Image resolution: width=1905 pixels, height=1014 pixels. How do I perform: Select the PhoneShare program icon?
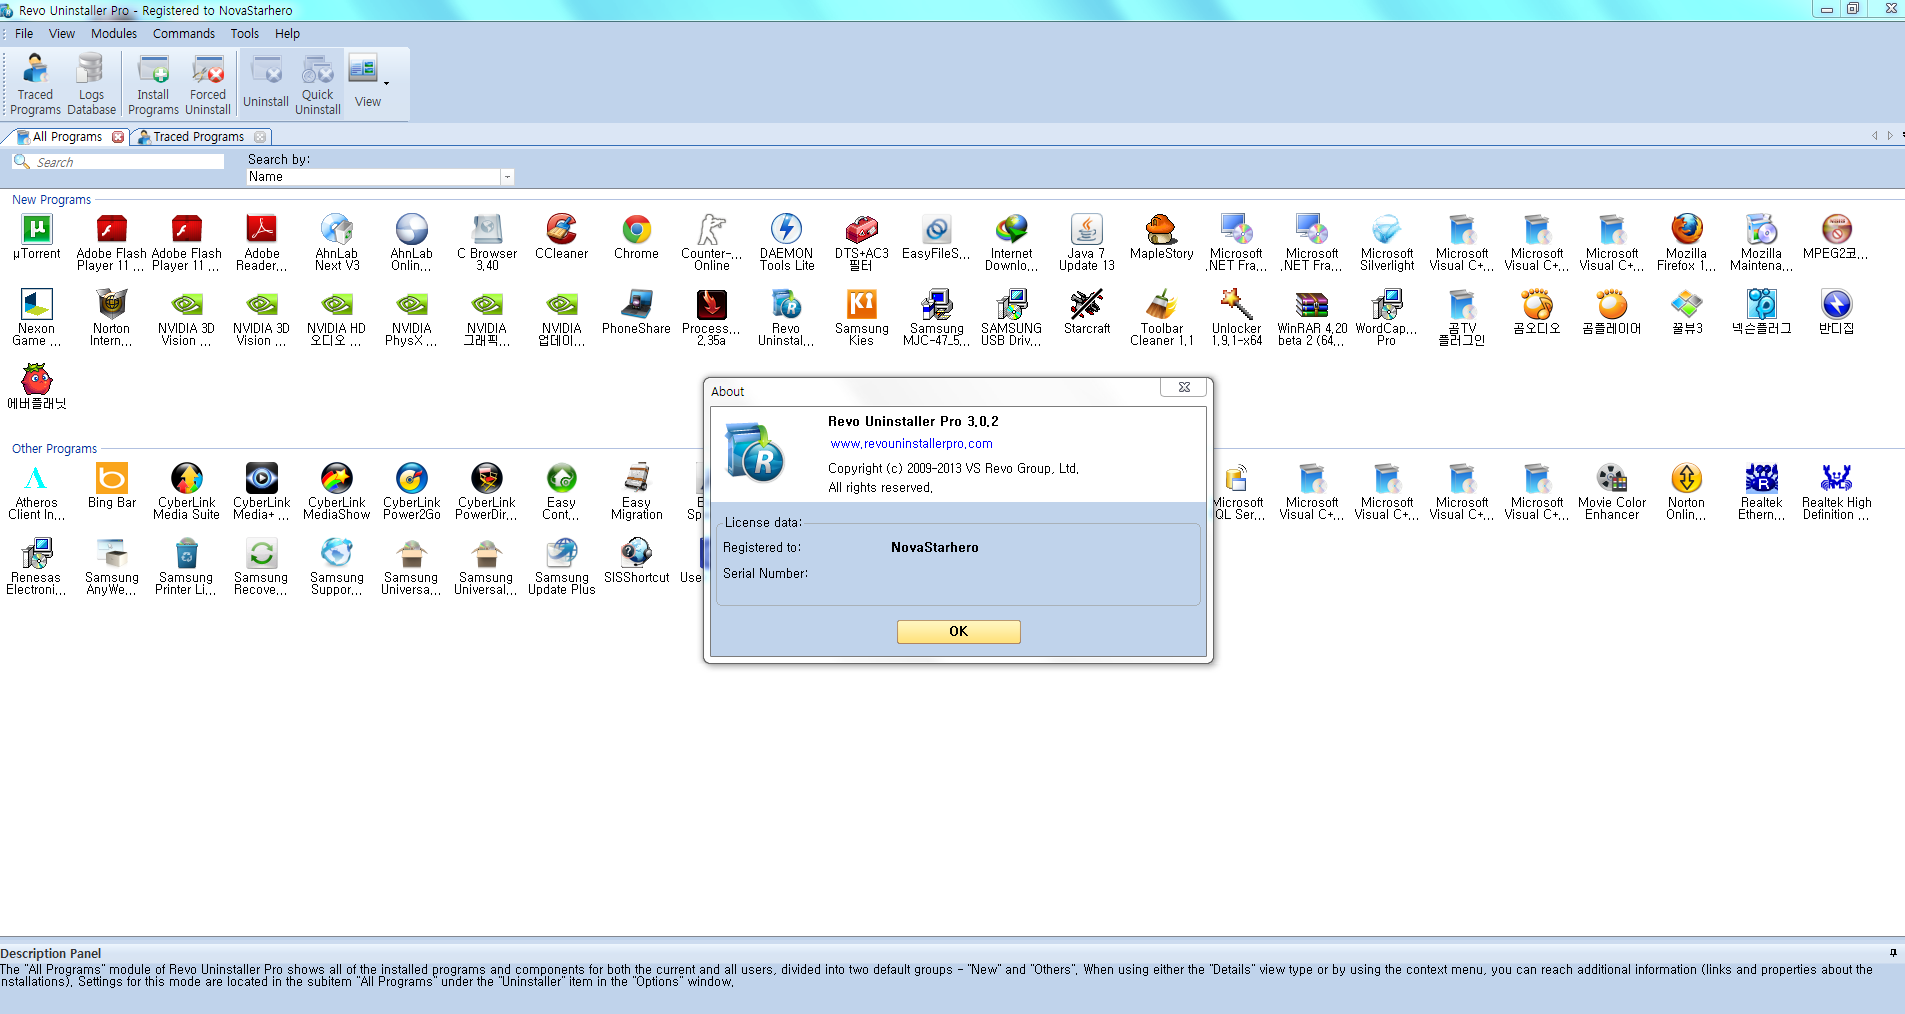coord(637,313)
